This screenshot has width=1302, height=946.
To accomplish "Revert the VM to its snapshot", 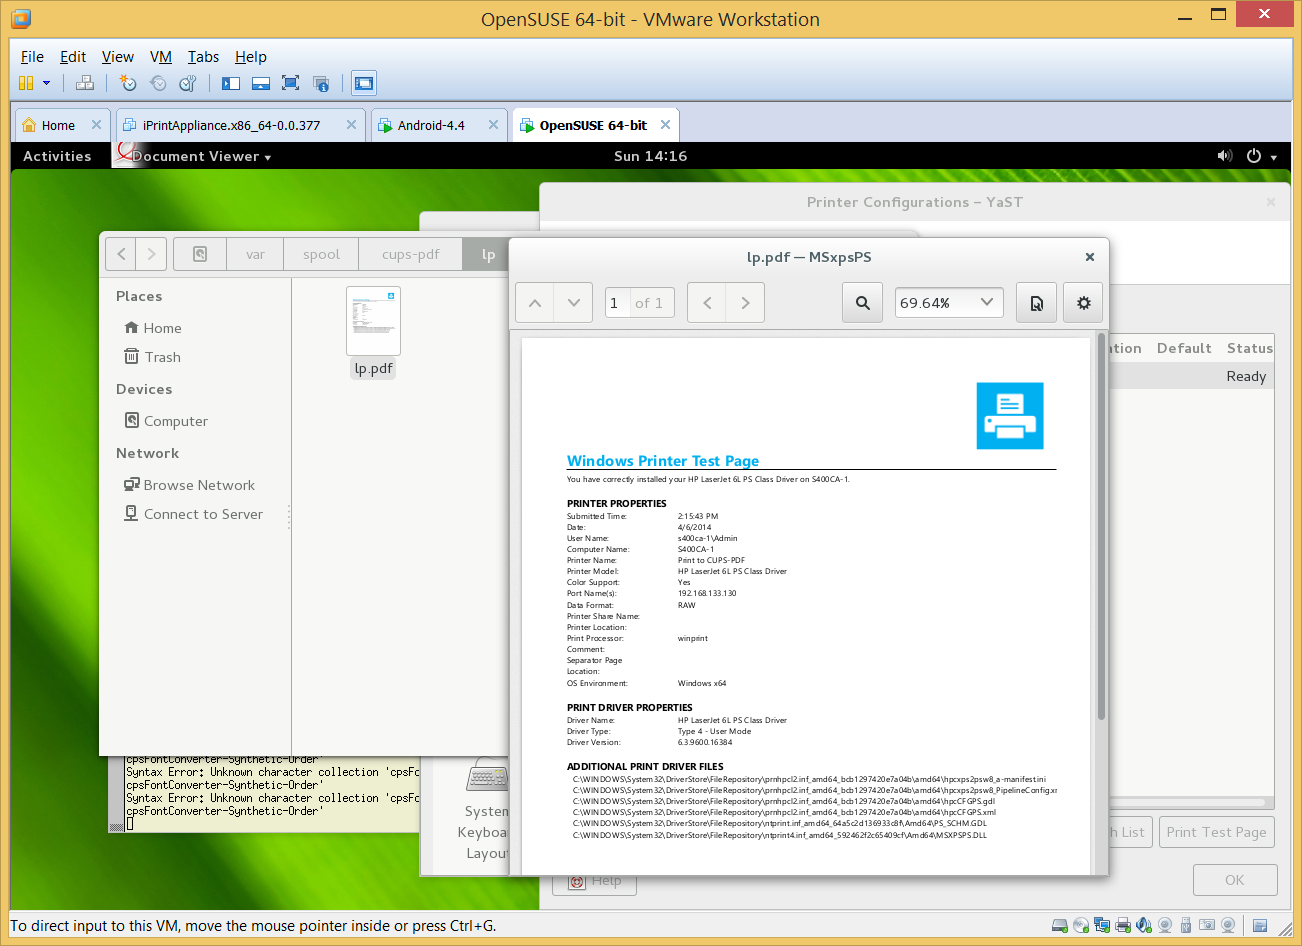I will point(157,83).
